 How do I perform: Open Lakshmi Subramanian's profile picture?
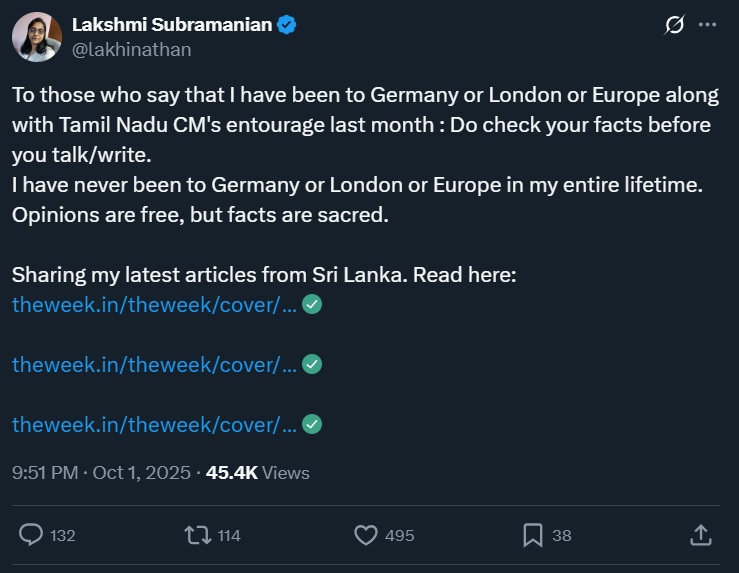pos(36,37)
